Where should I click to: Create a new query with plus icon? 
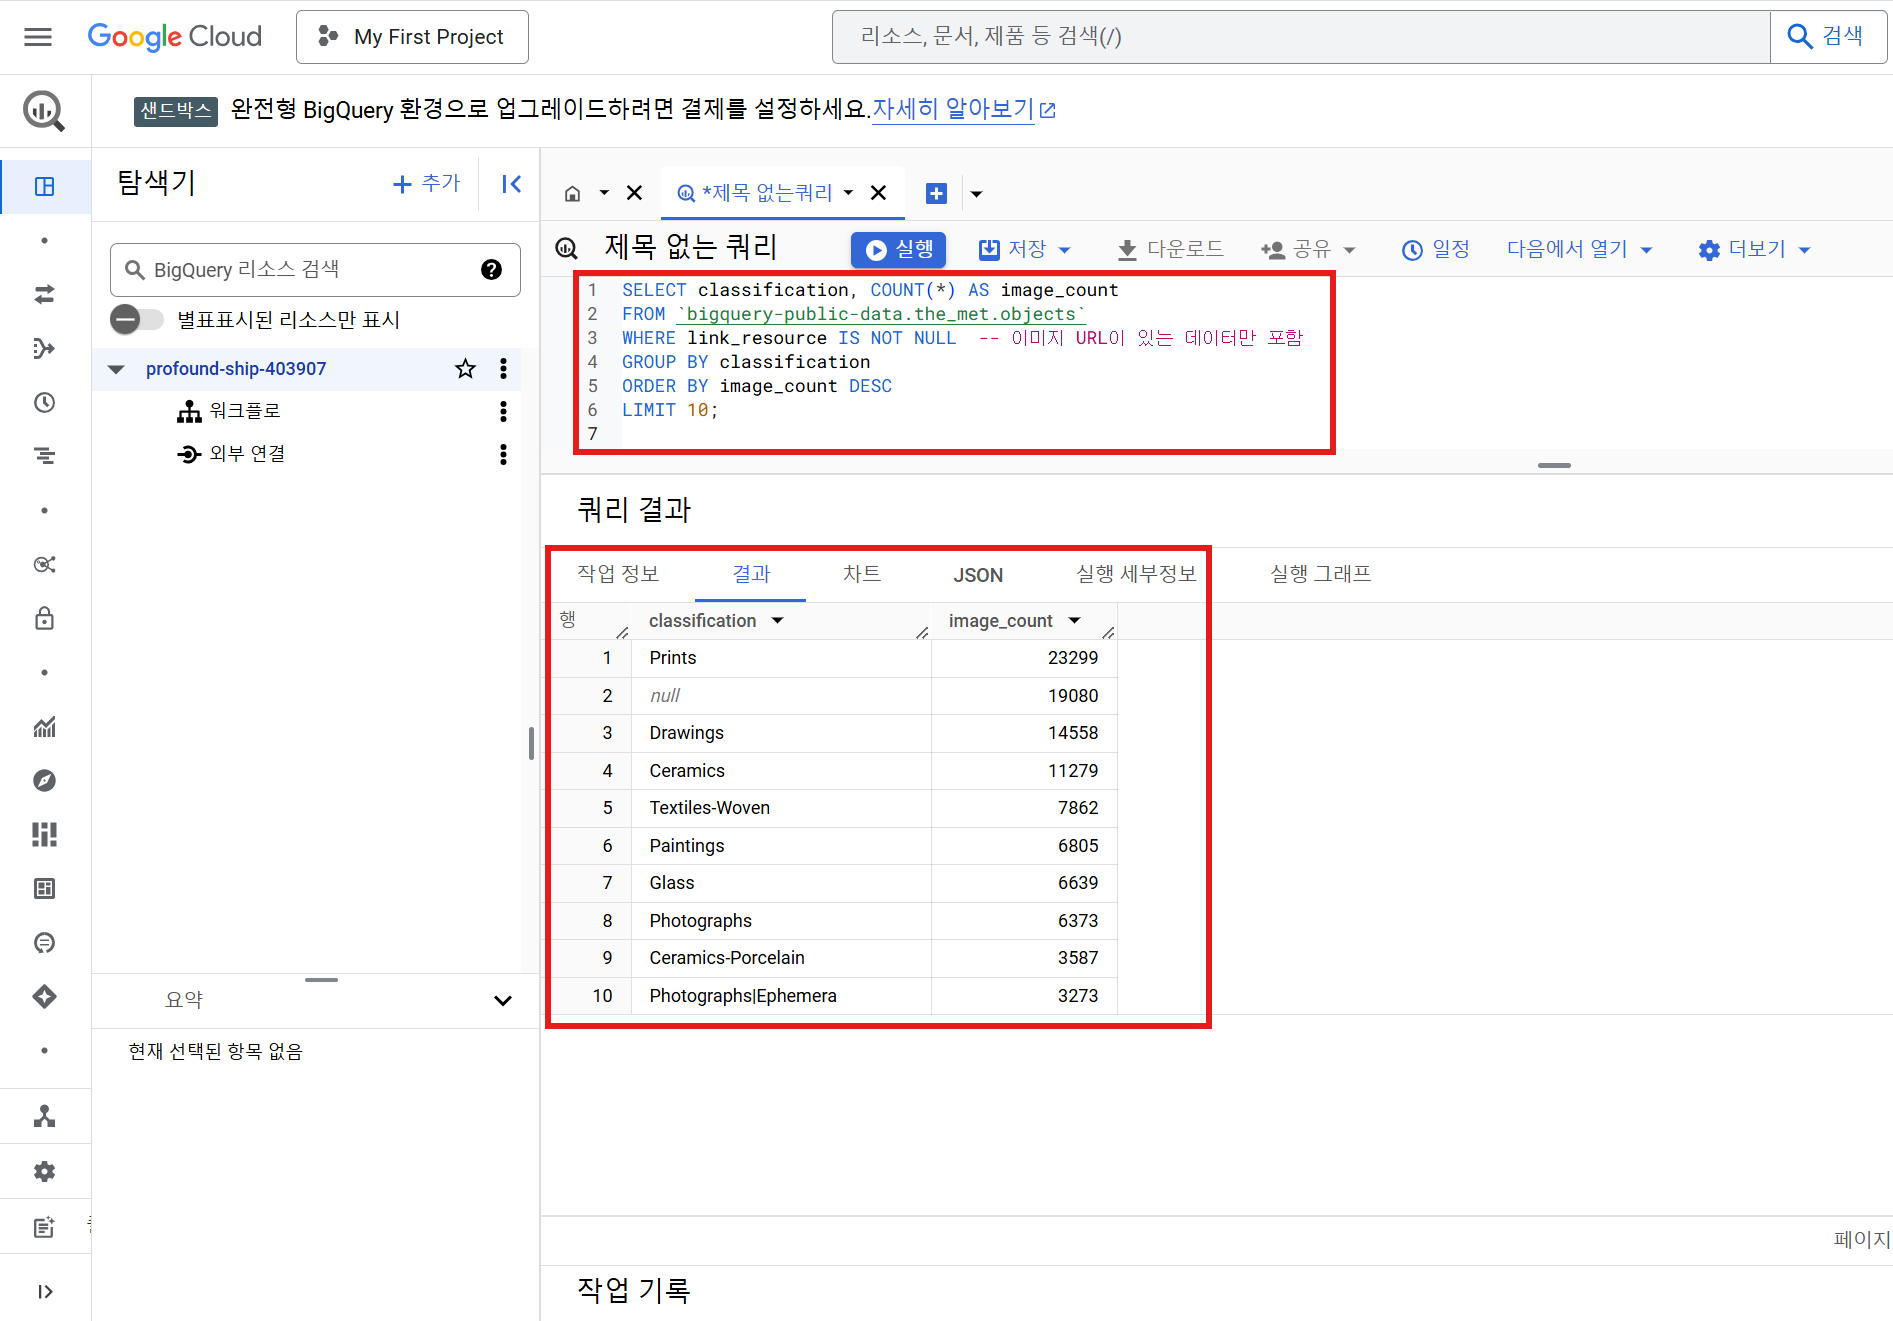pos(936,193)
